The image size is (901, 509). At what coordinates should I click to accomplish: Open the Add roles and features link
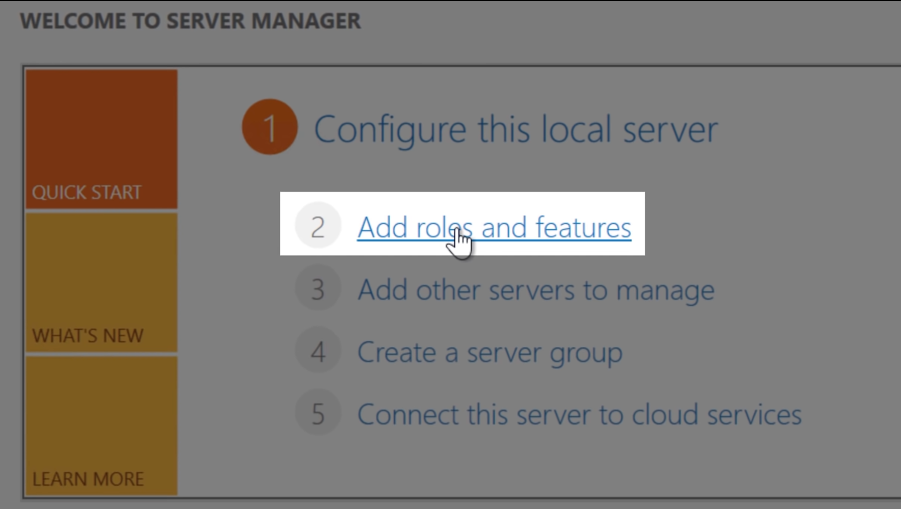tap(494, 227)
